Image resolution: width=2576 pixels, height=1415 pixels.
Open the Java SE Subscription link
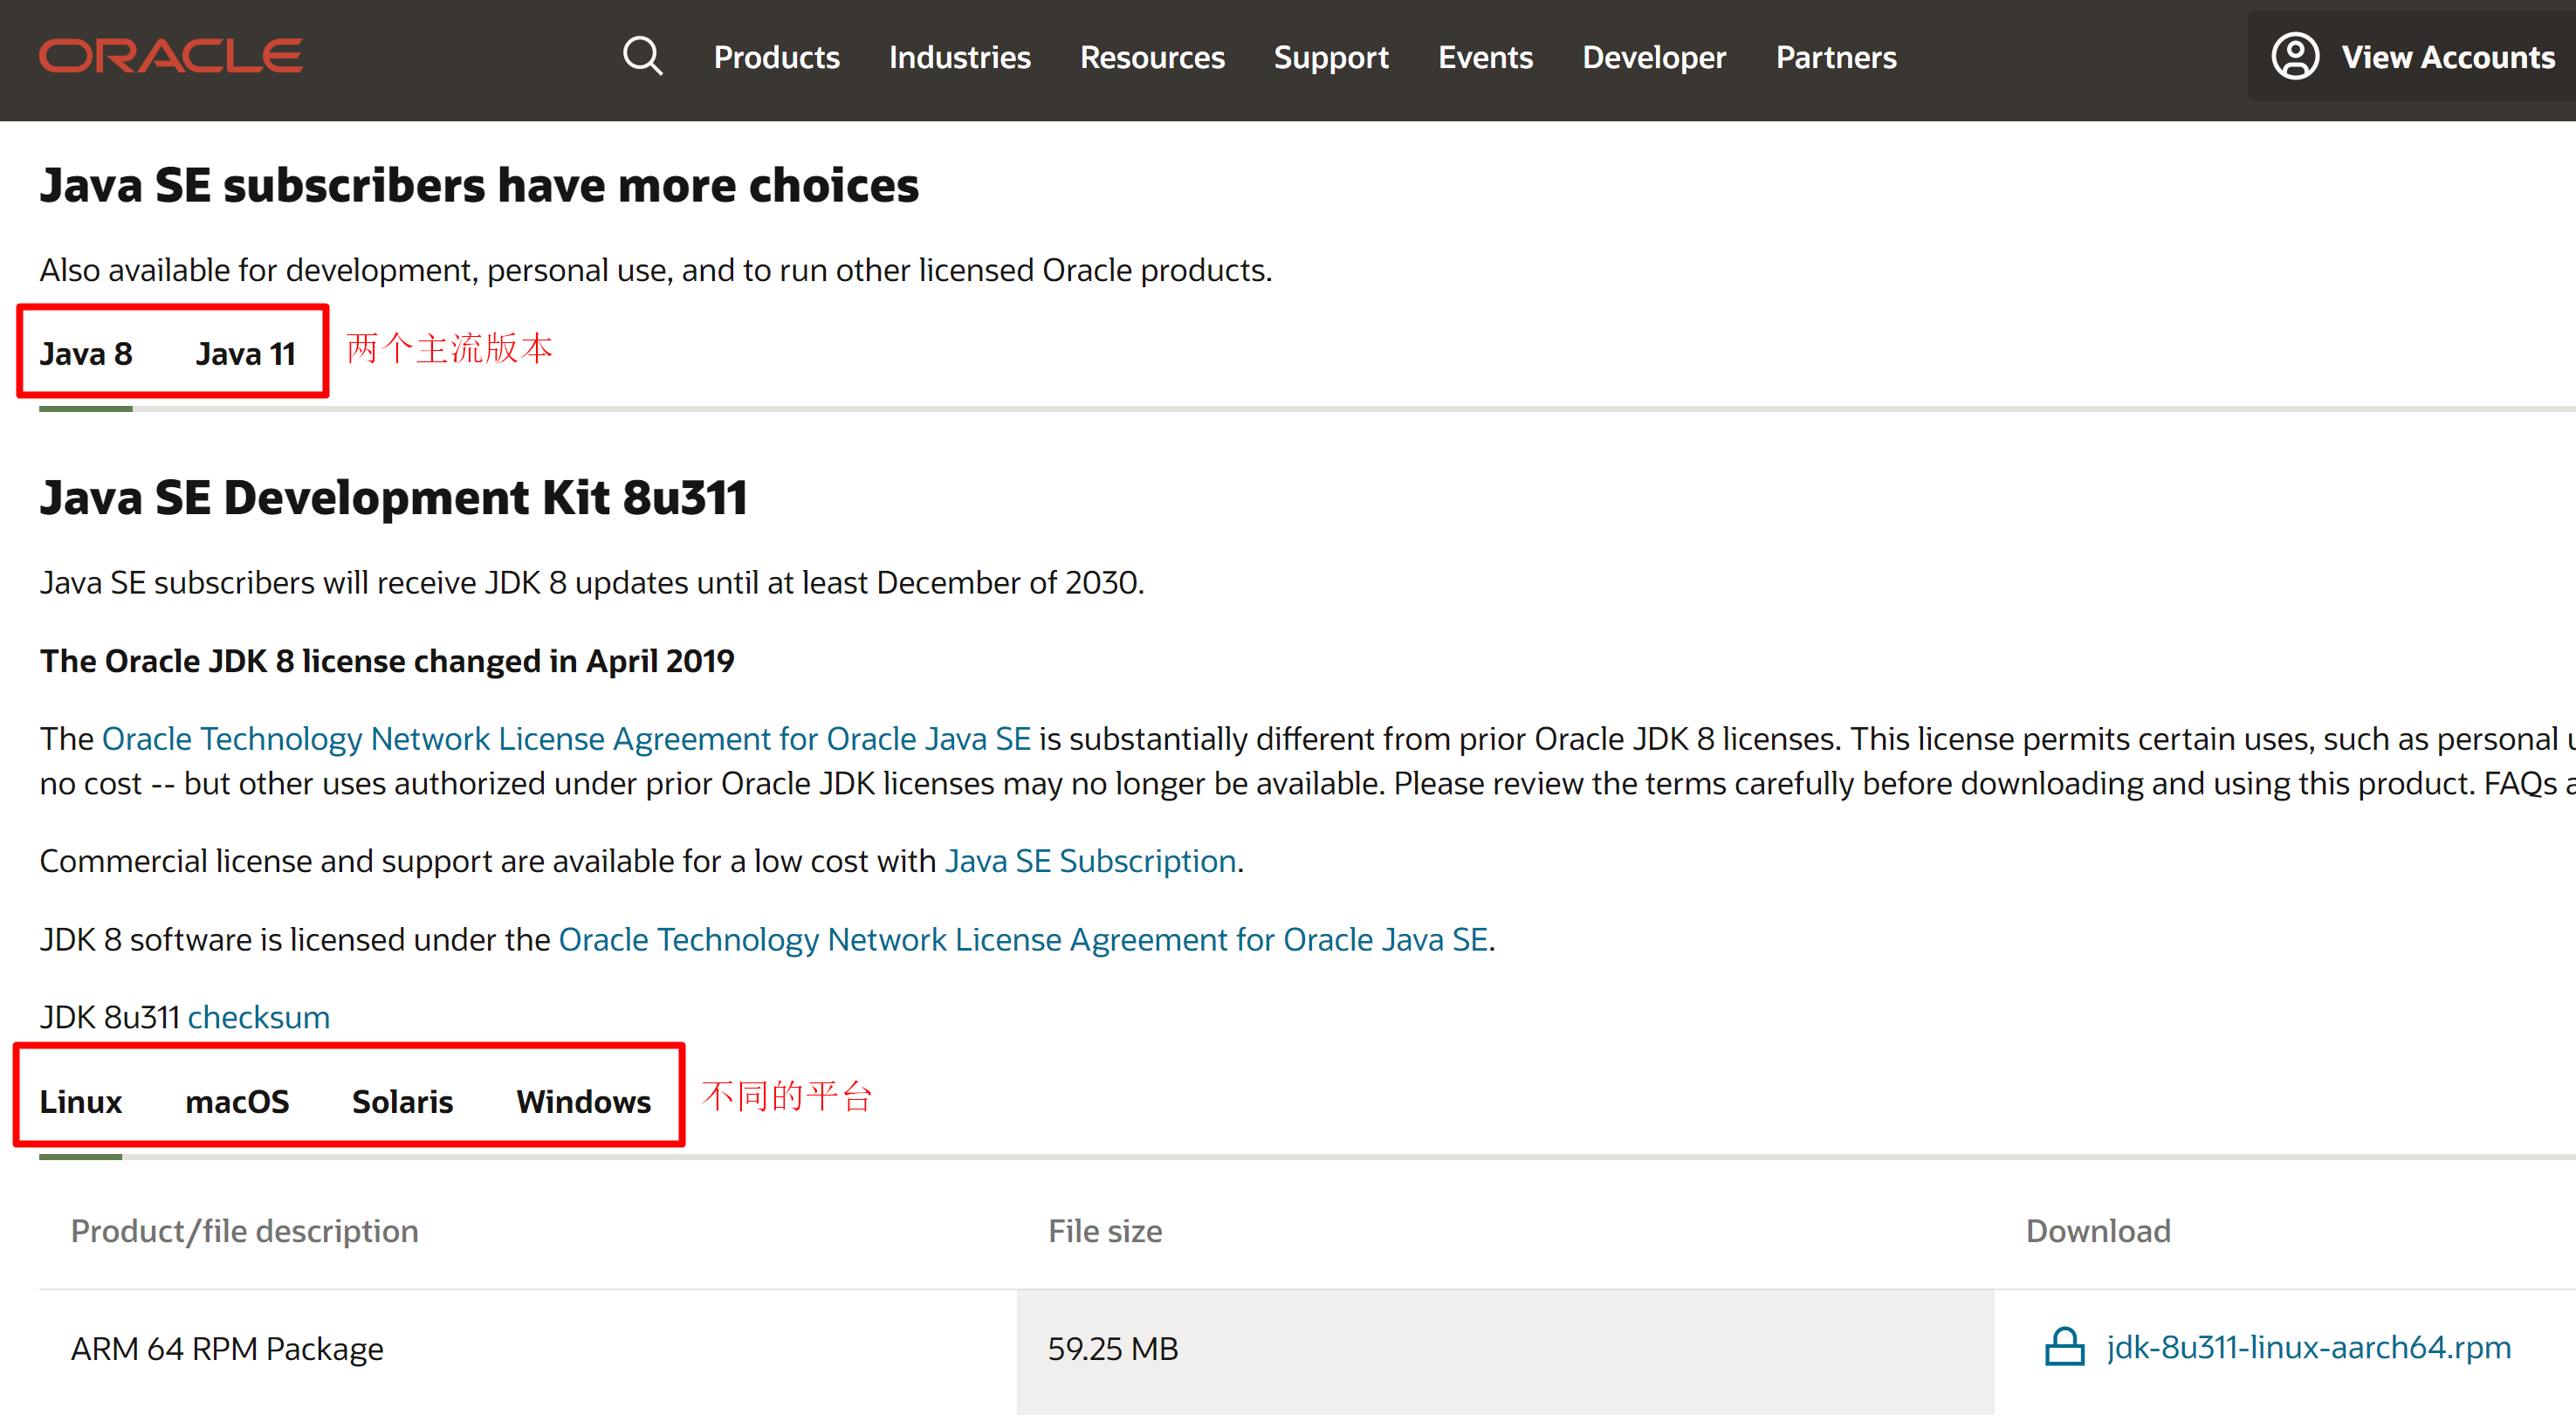[1091, 860]
